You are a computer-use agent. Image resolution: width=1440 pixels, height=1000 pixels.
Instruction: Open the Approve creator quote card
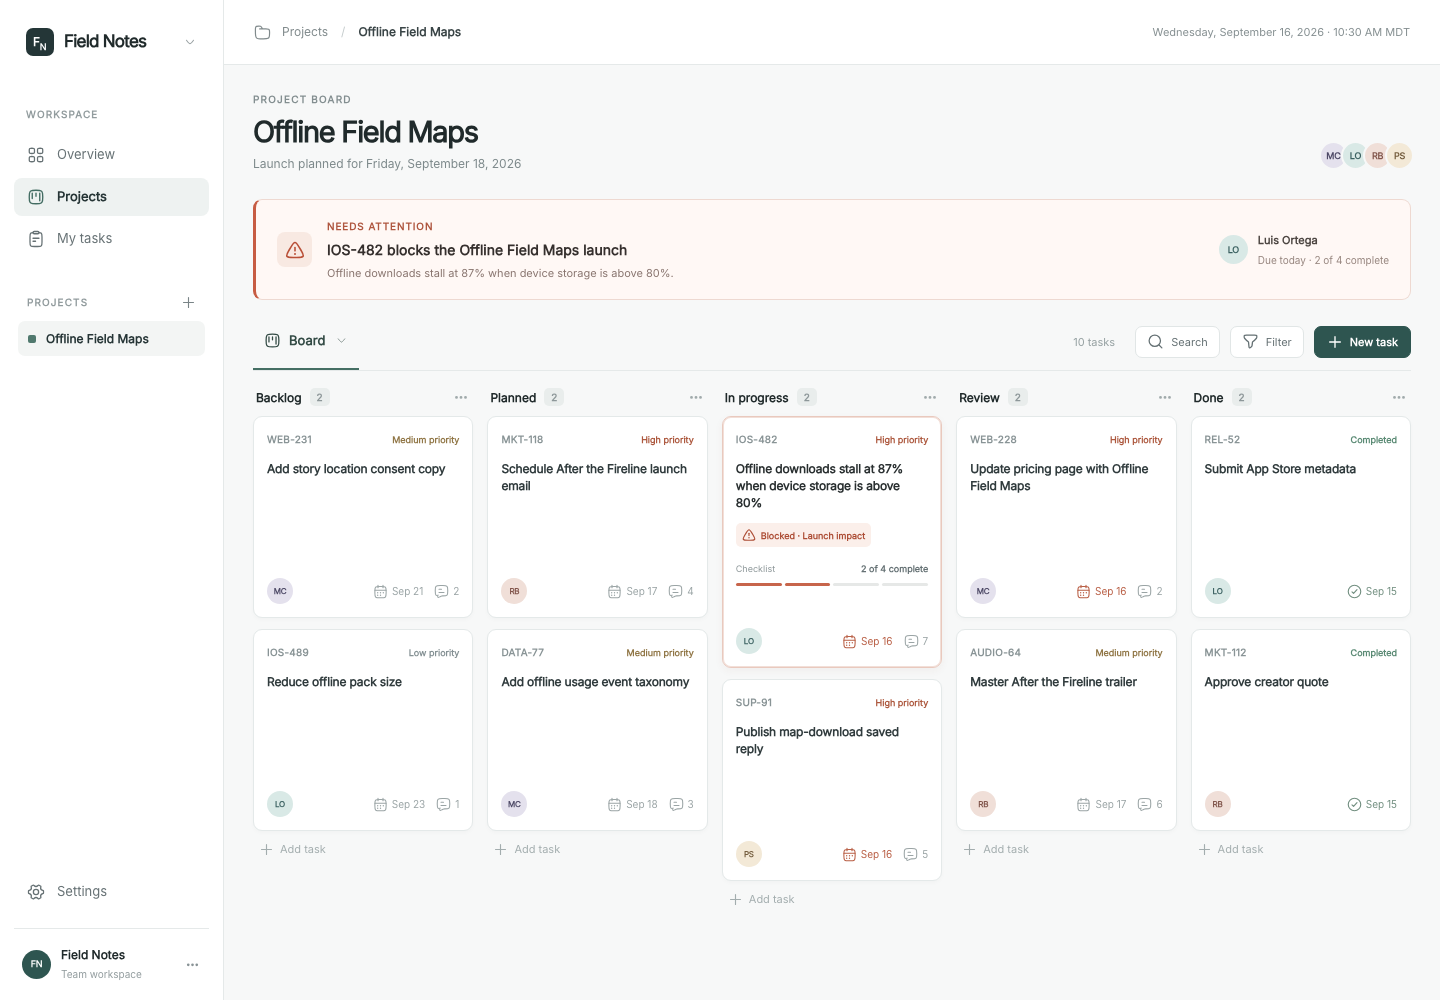point(1301,730)
